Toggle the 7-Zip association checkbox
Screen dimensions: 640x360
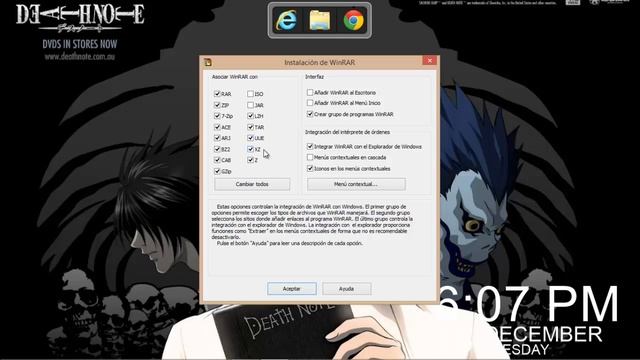coord(217,116)
